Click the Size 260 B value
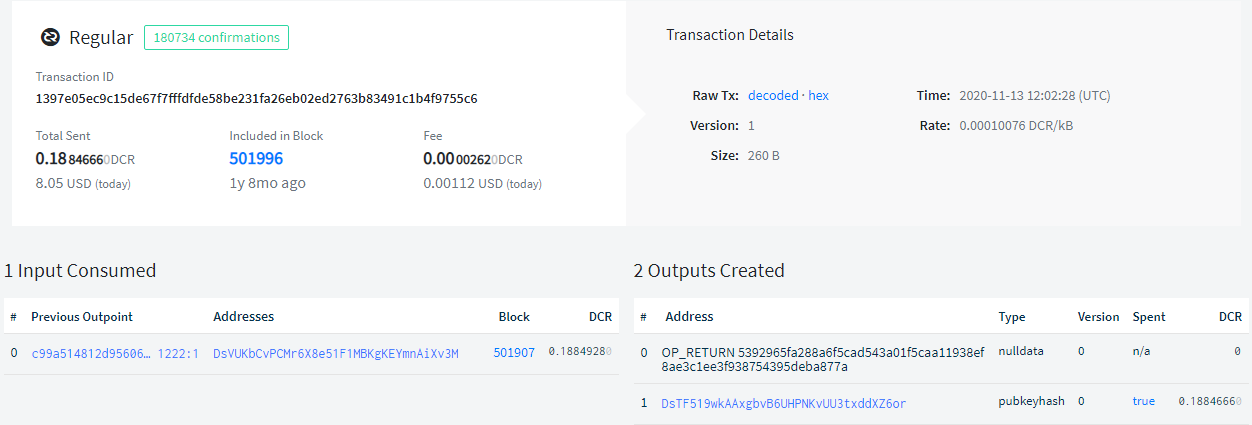This screenshot has height=425, width=1252. coord(764,156)
